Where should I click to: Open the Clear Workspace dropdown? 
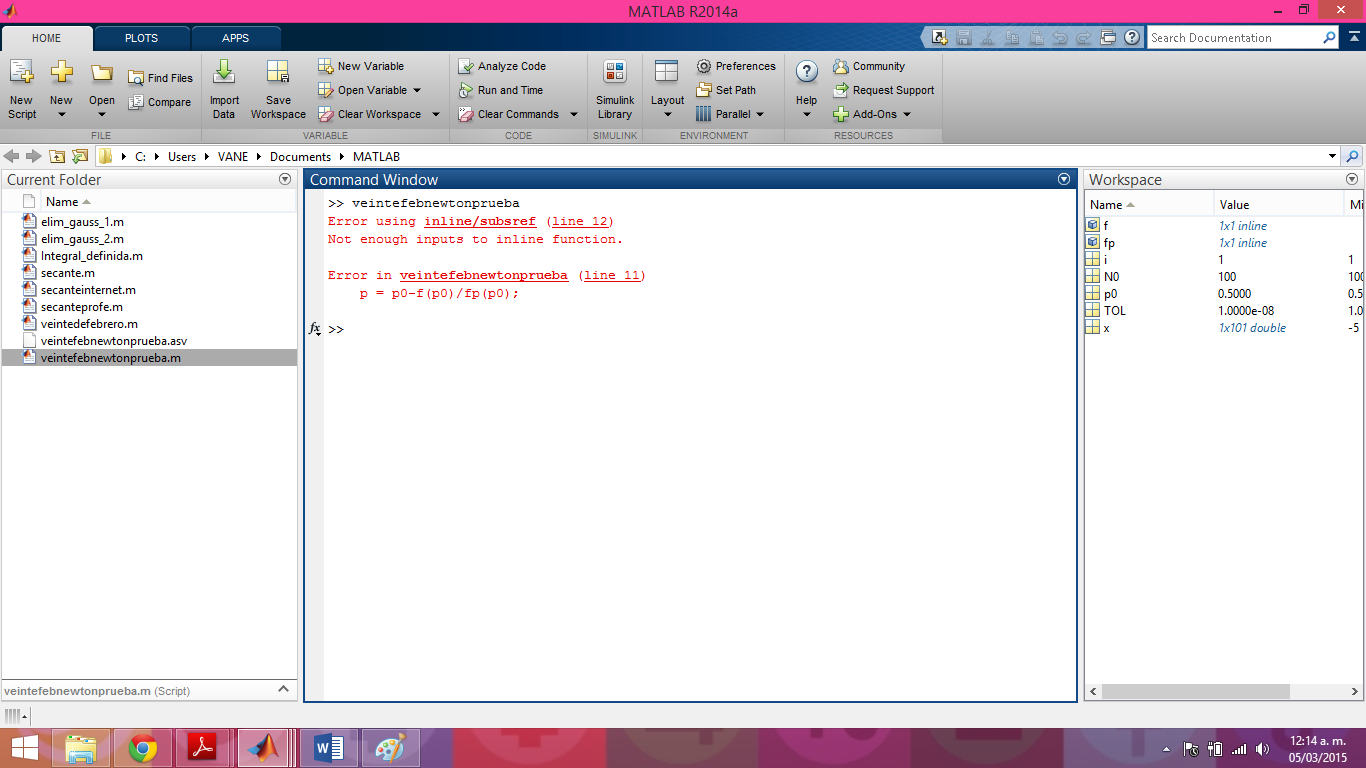tap(436, 114)
